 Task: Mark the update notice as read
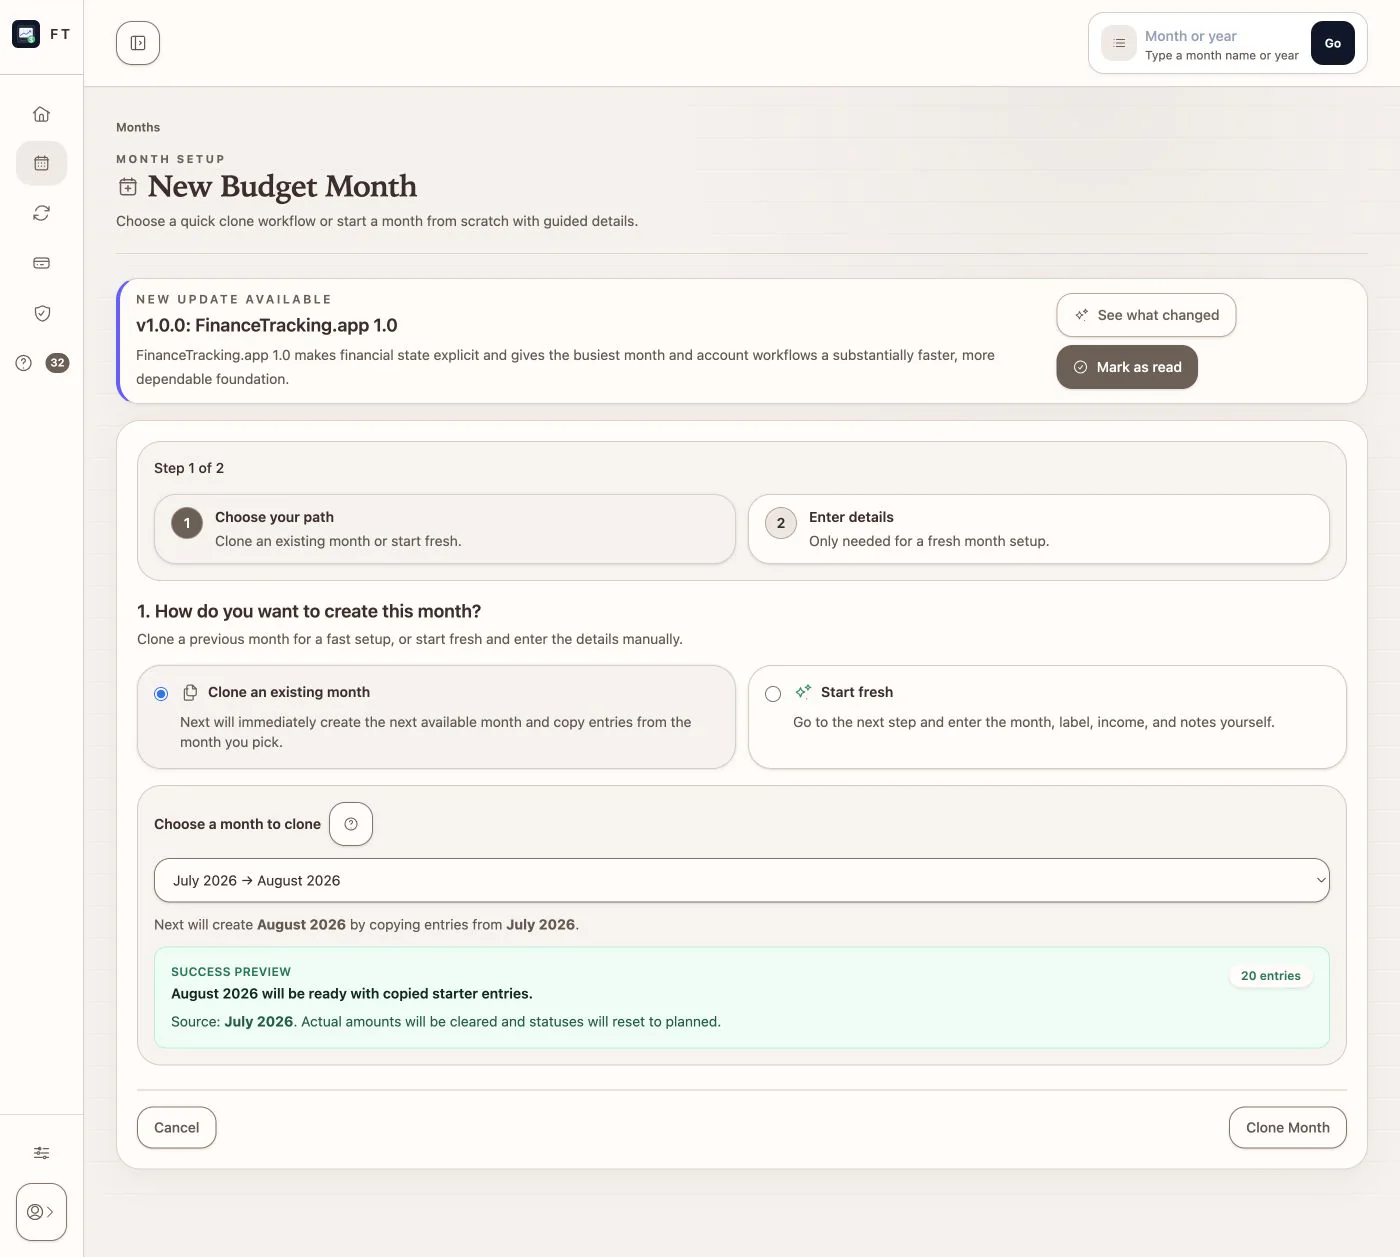tap(1127, 367)
